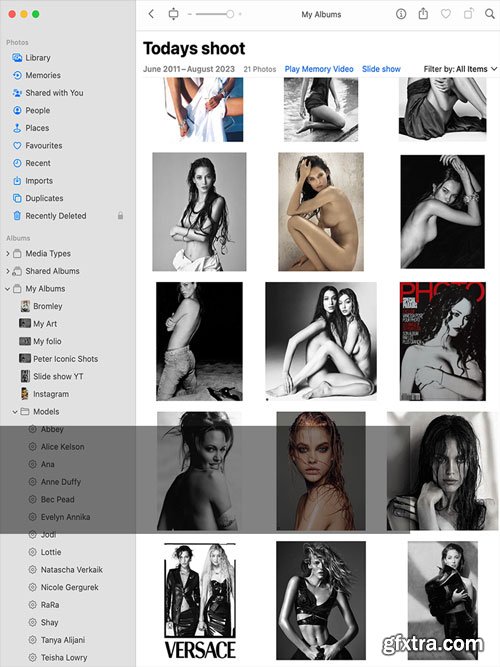
Task: Open search with the magnifier icon
Action: click(490, 14)
